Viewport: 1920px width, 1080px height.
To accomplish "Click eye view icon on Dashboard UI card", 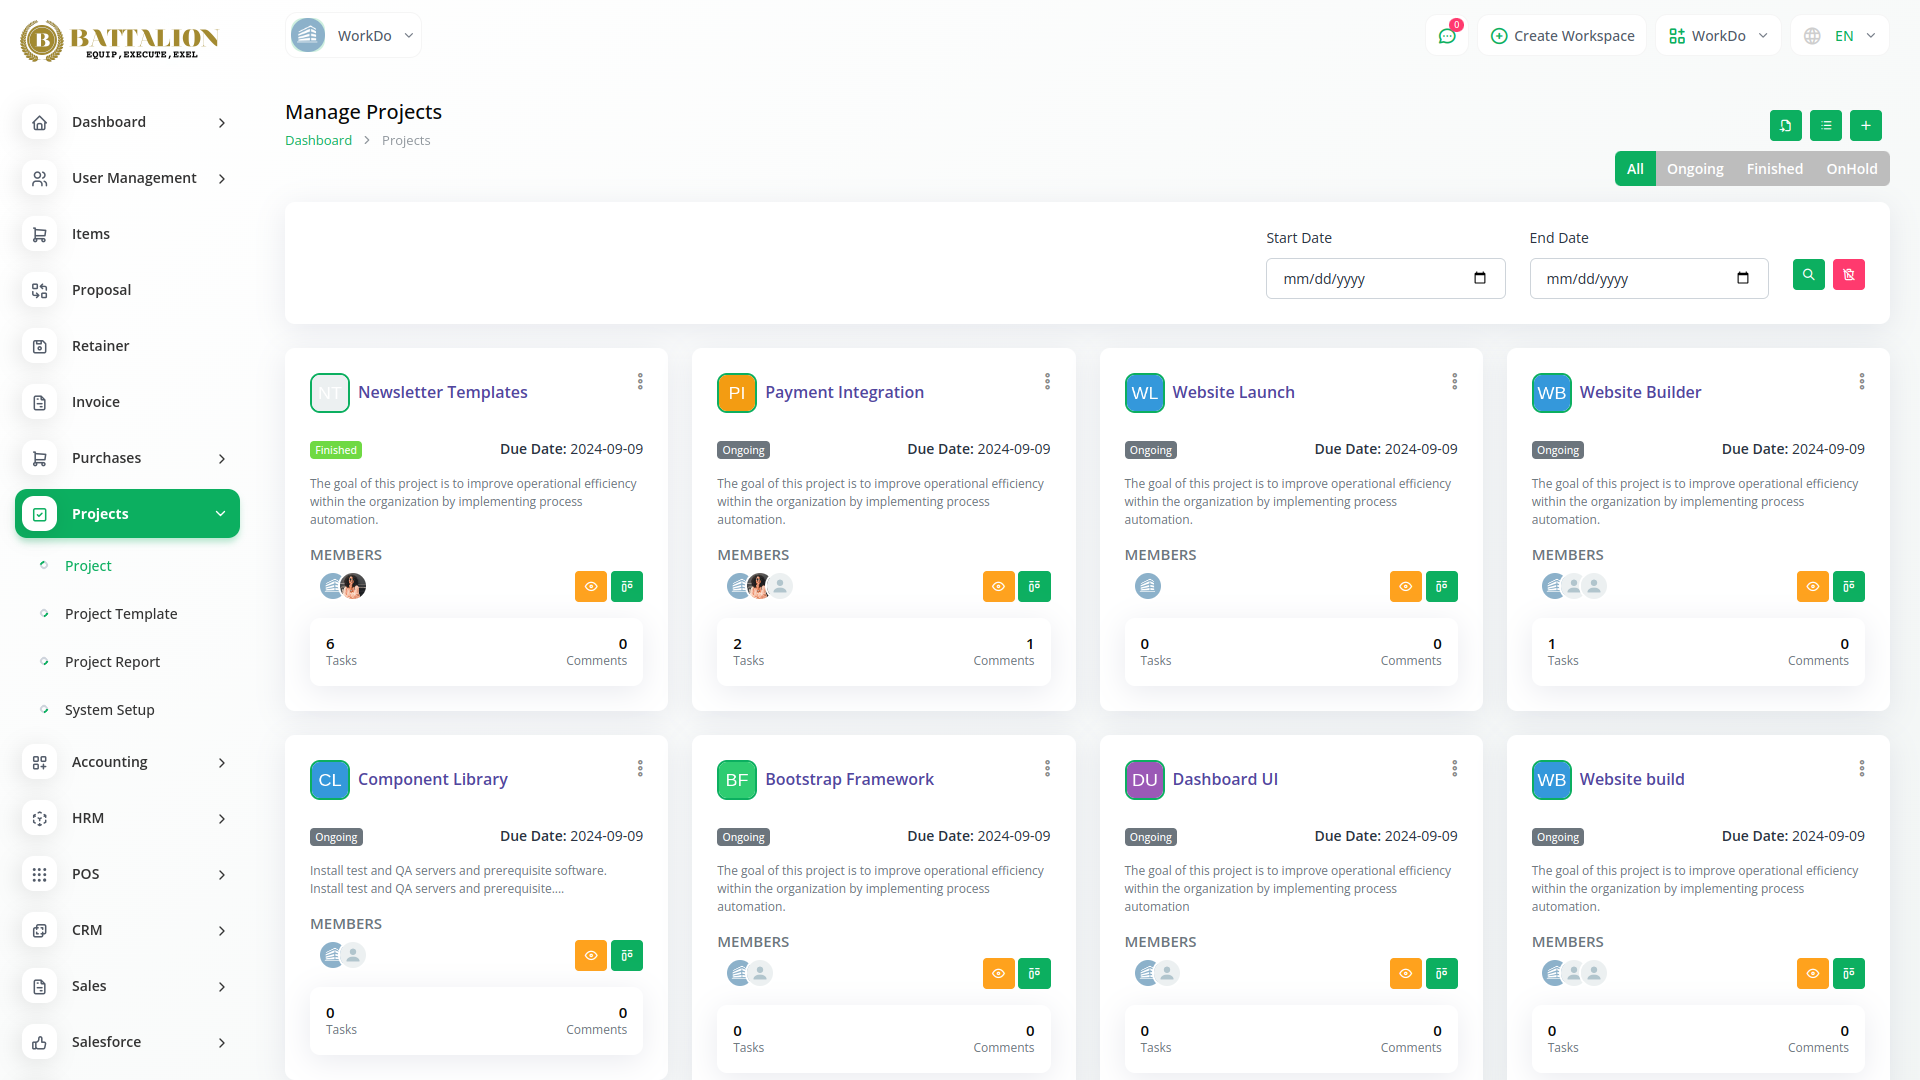I will (1405, 974).
